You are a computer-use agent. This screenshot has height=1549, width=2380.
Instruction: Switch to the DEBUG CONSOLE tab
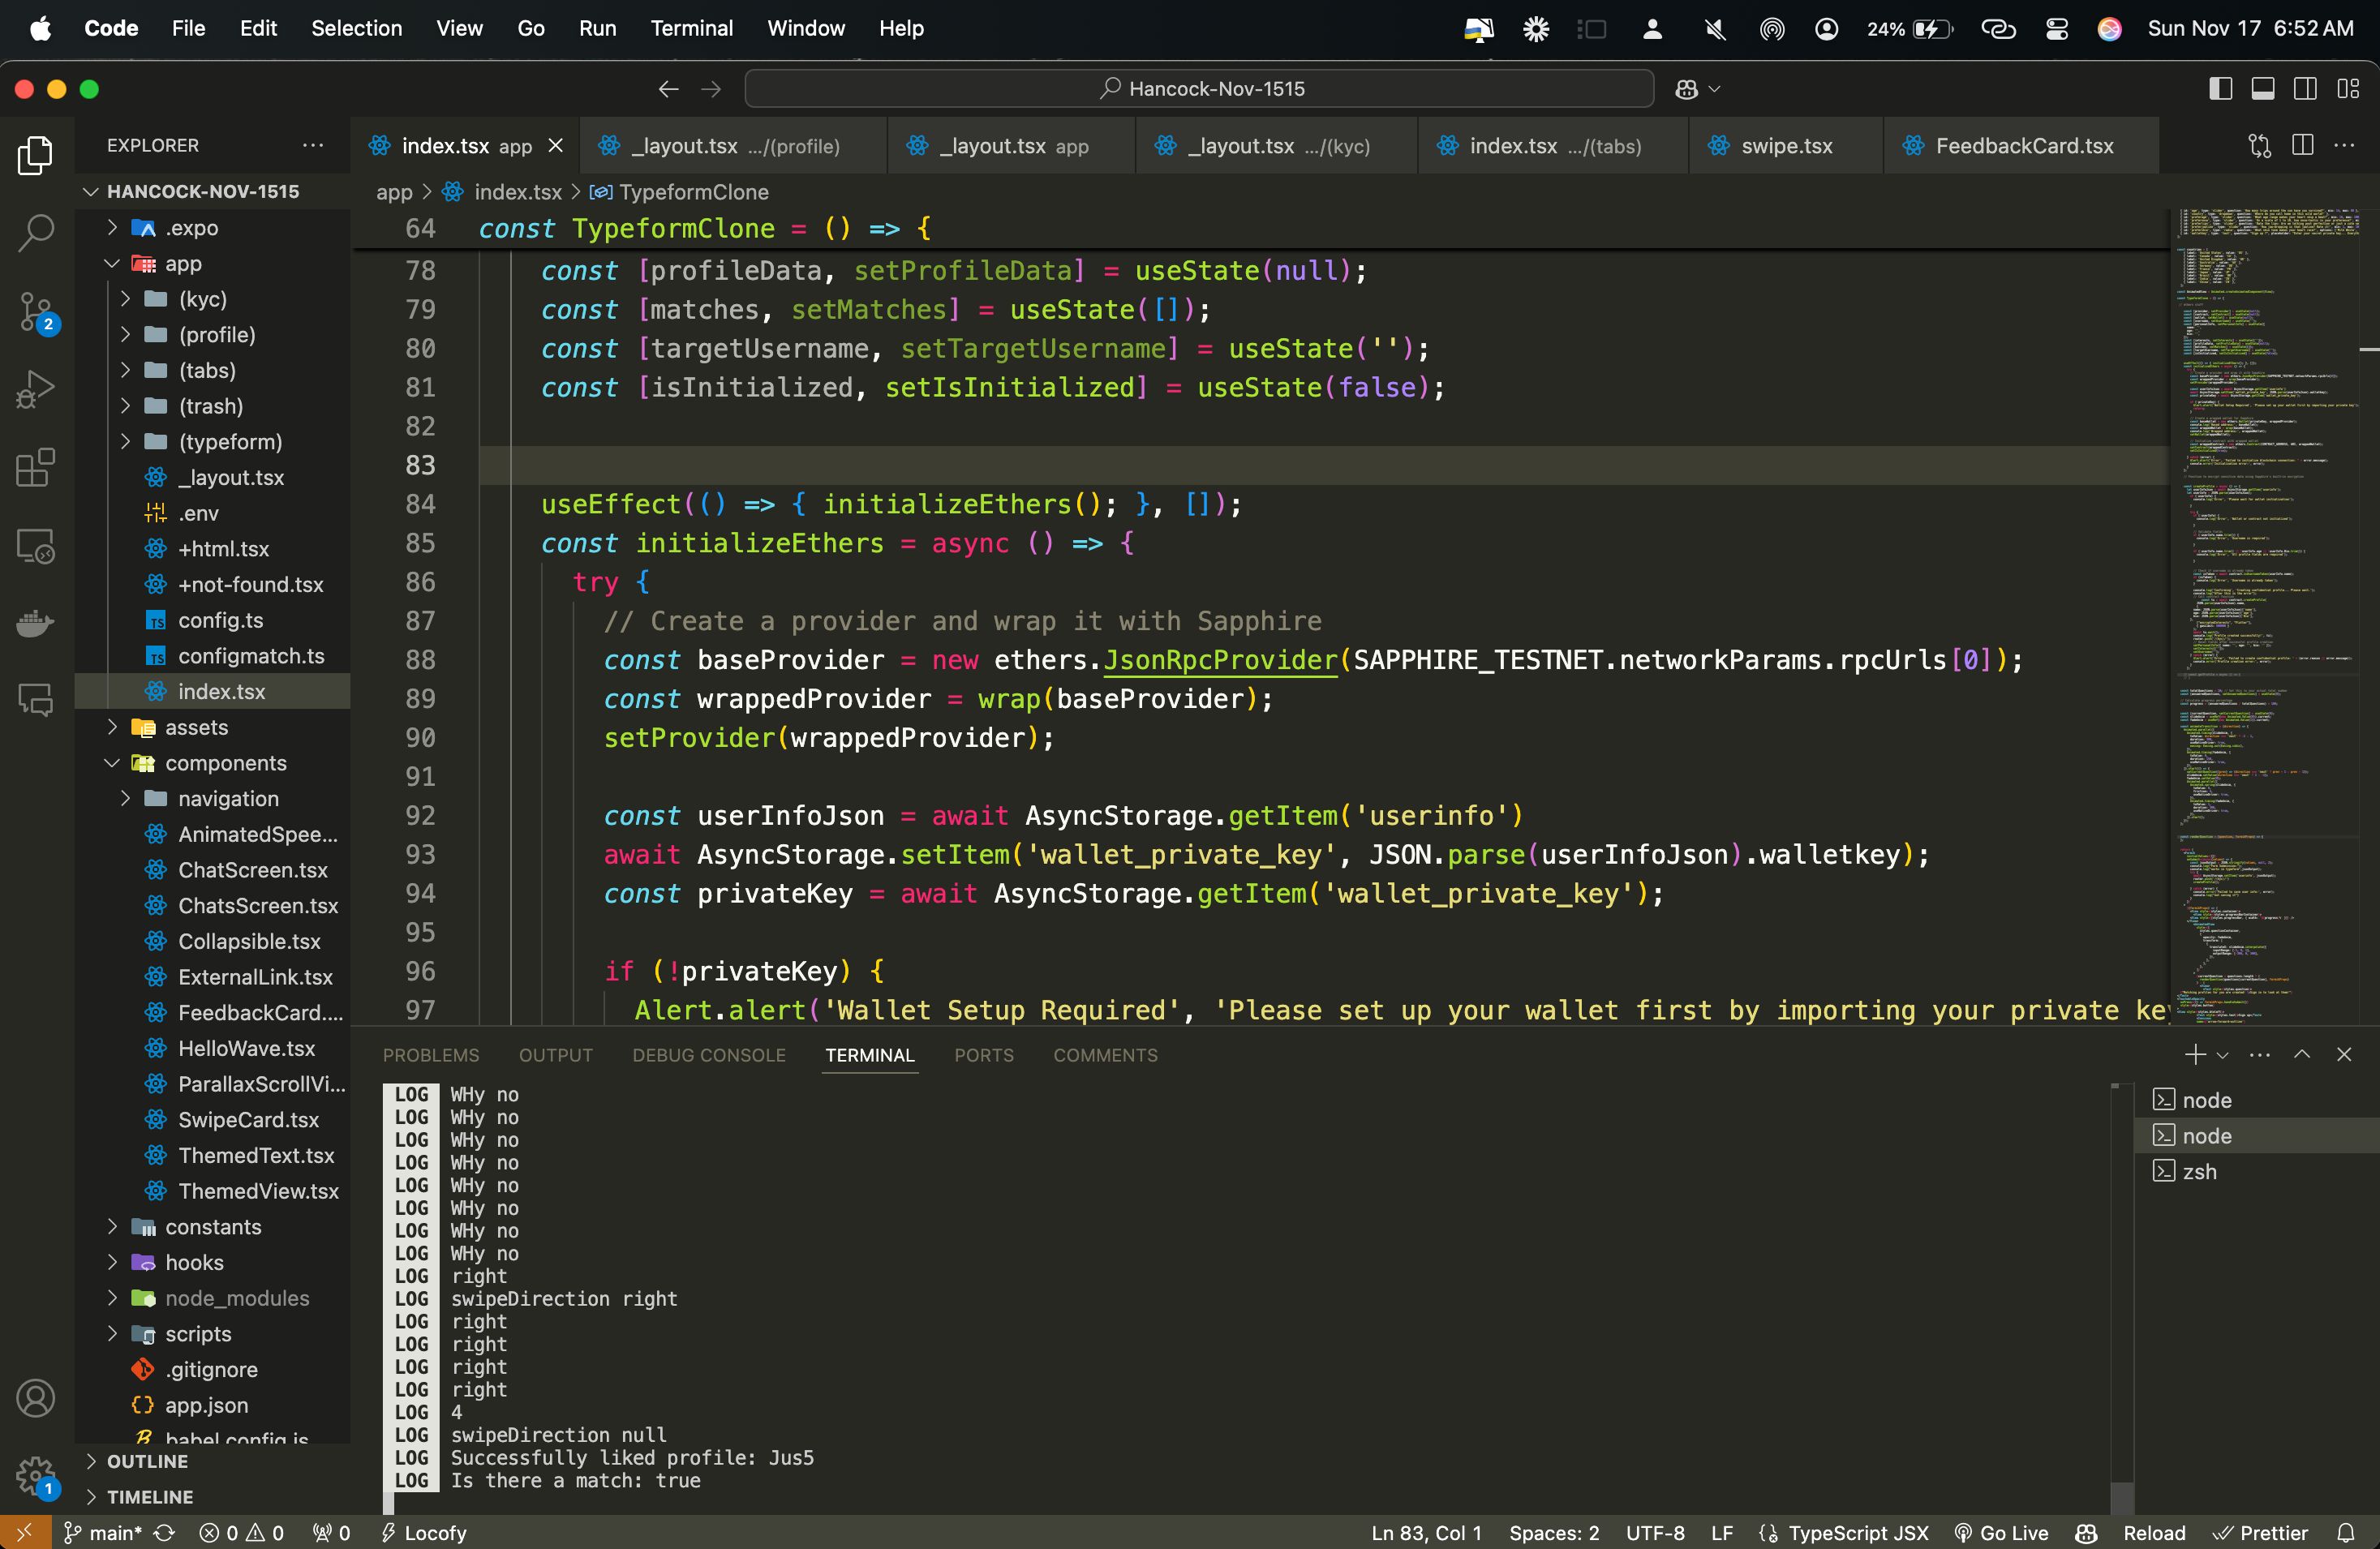coord(709,1054)
